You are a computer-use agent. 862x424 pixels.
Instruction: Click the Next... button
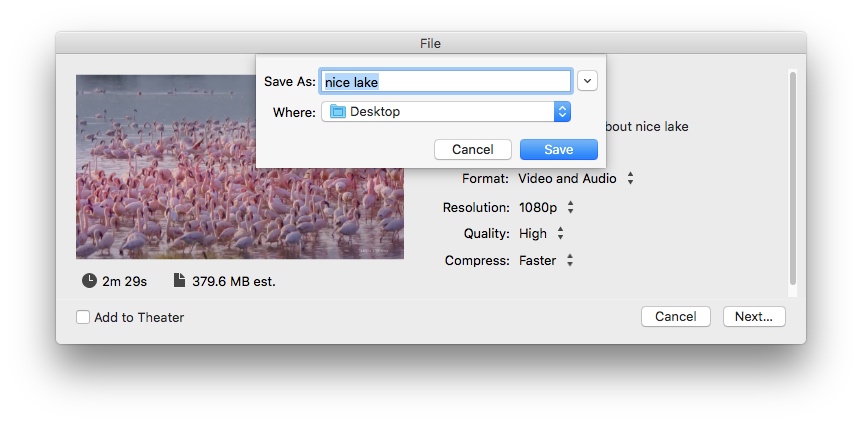pyautogui.click(x=753, y=316)
